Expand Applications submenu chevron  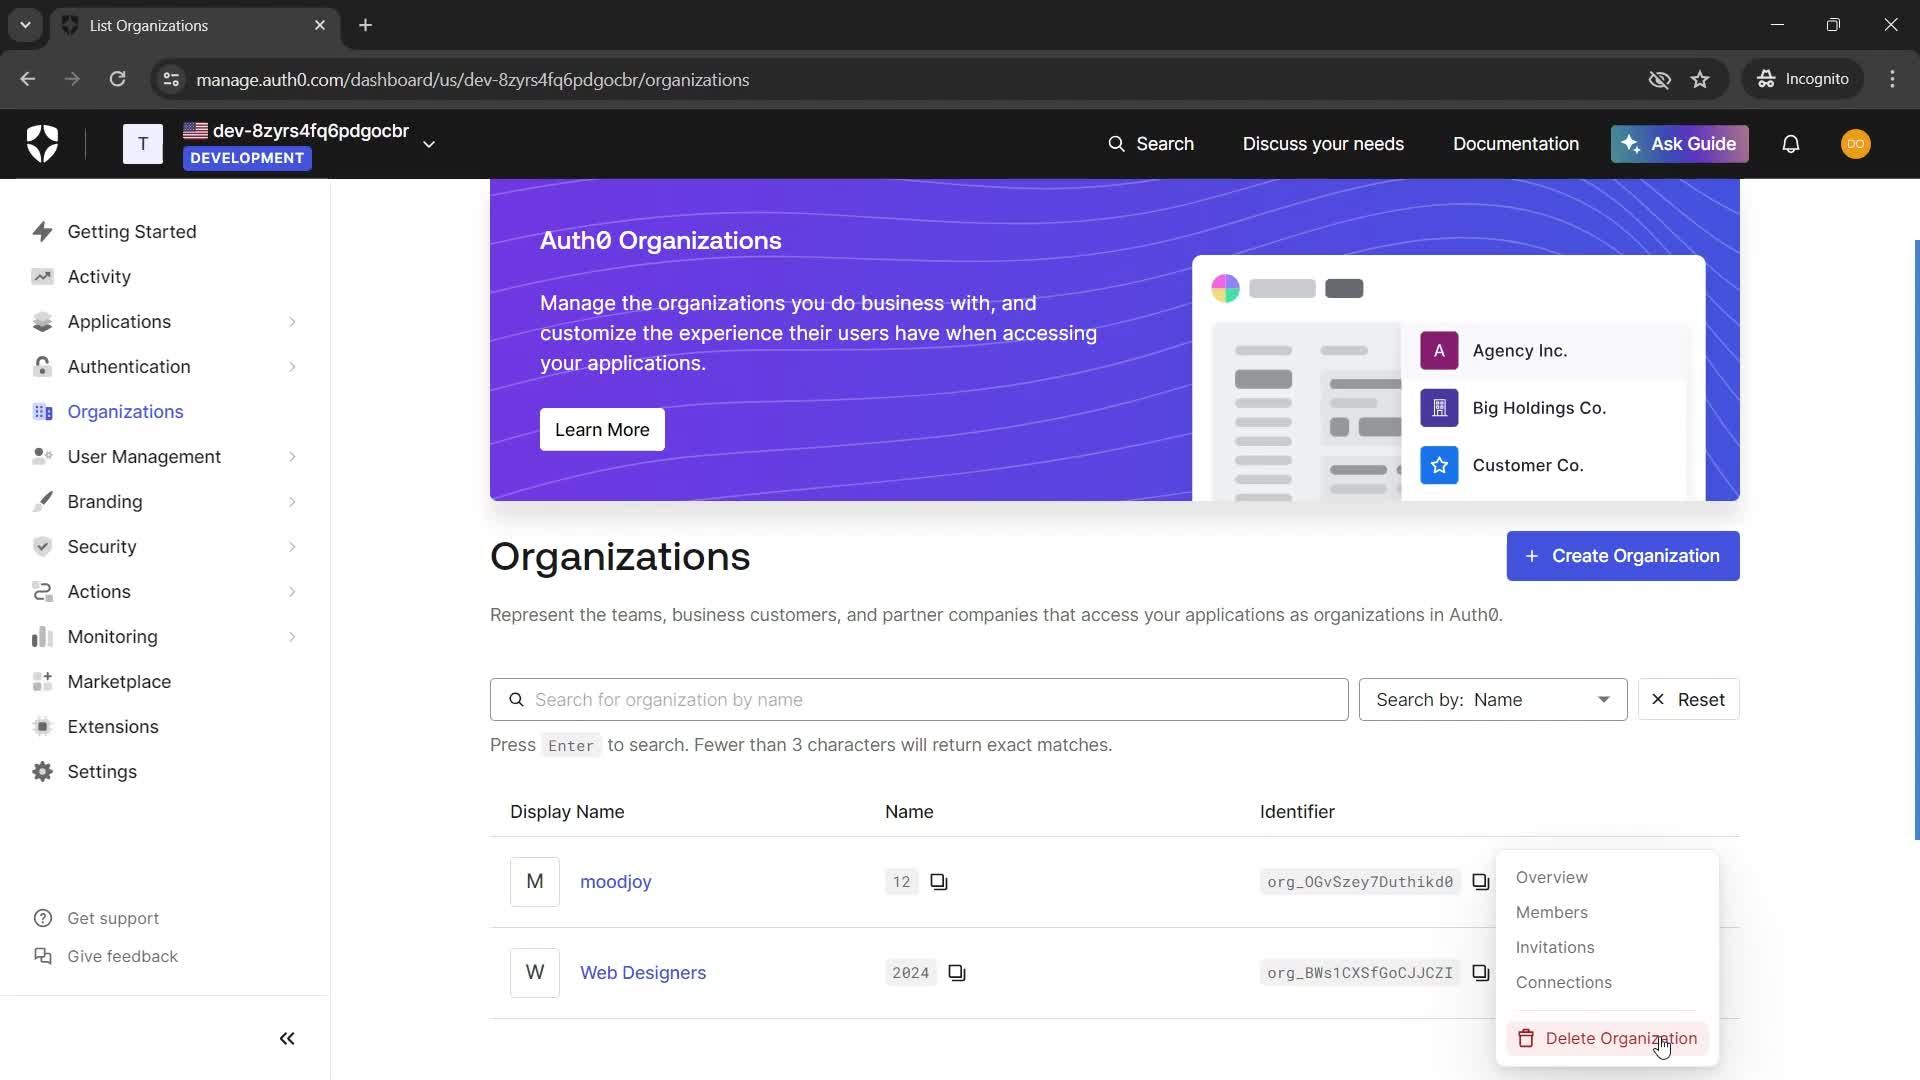(292, 322)
